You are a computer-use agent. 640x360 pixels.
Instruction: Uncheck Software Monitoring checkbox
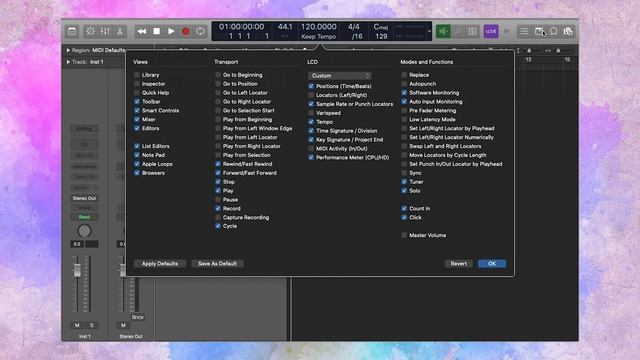(404, 93)
